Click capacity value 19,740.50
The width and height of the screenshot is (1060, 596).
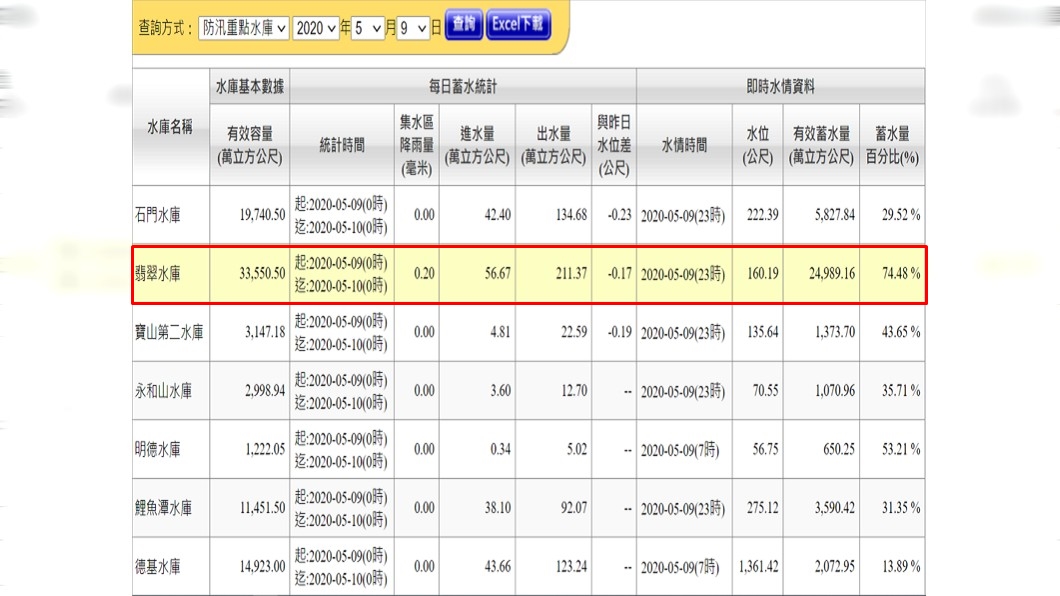(x=262, y=215)
